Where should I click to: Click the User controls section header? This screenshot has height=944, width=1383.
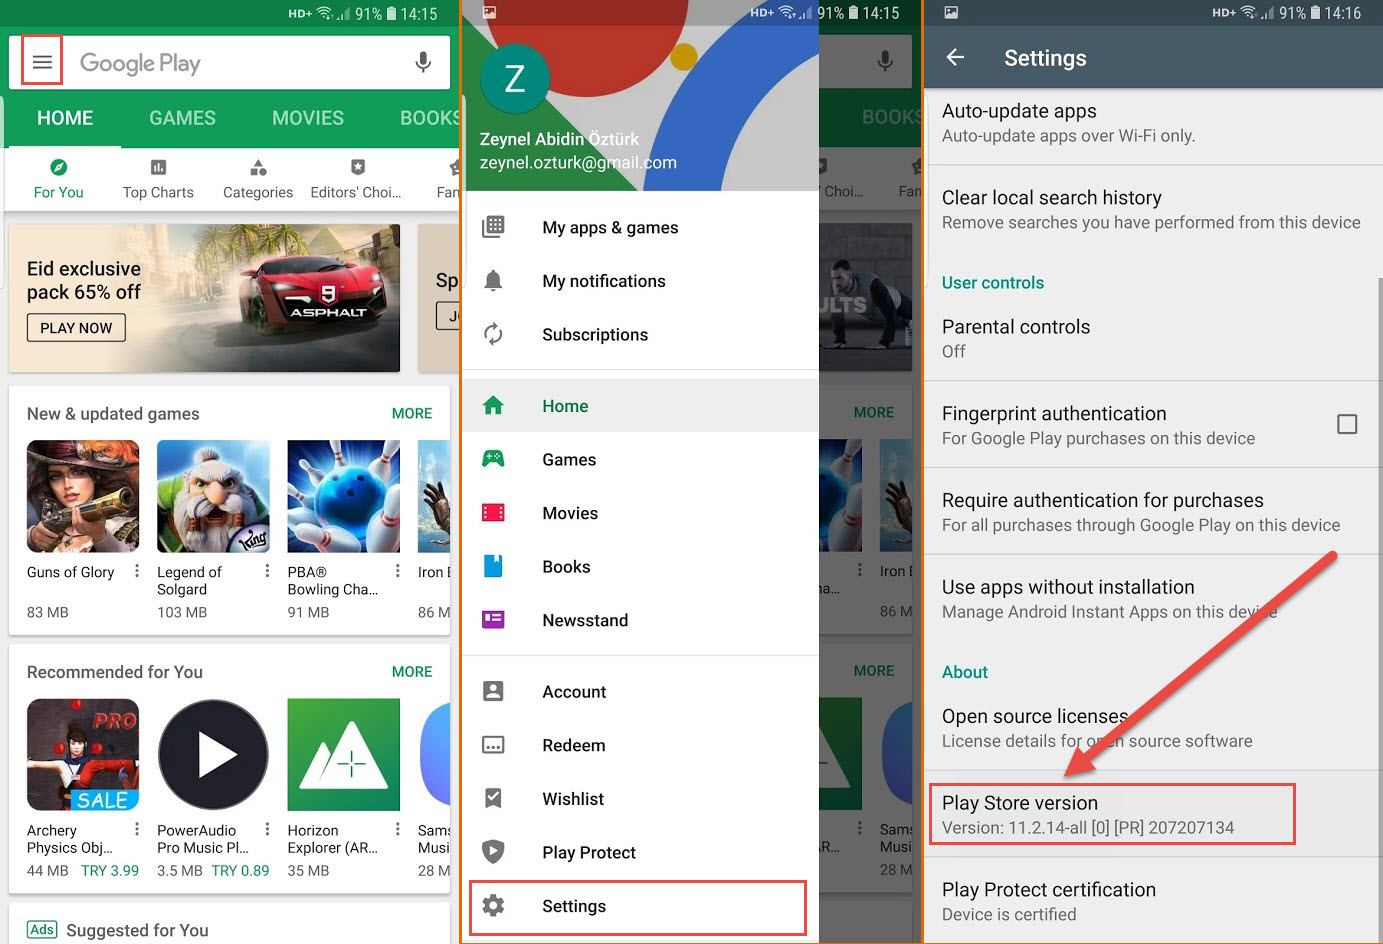tap(993, 283)
